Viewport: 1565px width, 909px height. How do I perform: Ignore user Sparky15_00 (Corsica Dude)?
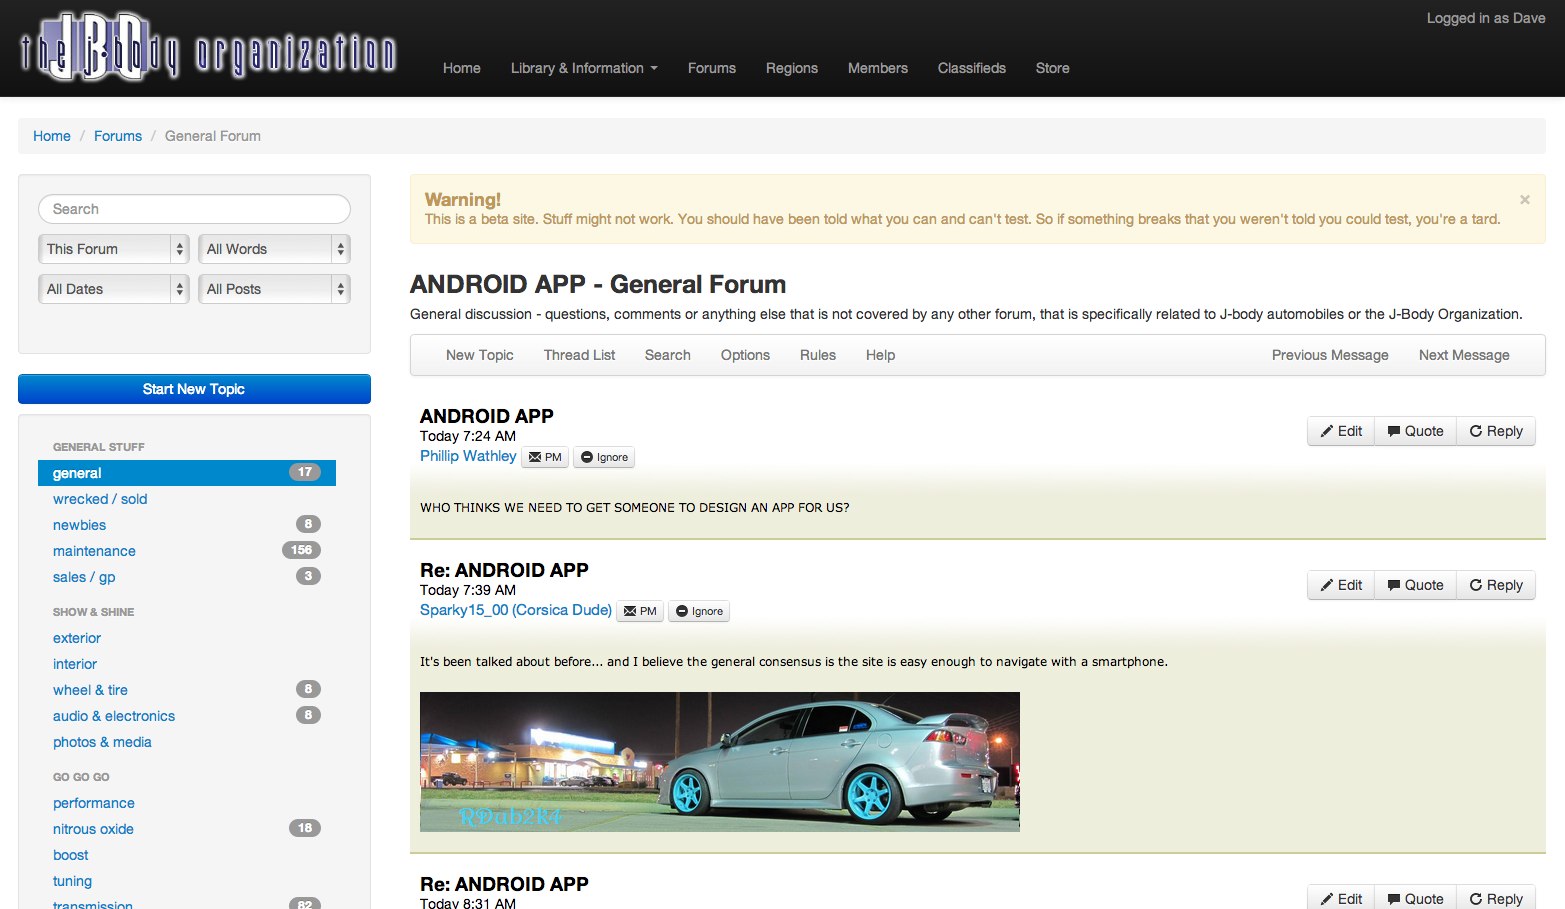click(699, 611)
